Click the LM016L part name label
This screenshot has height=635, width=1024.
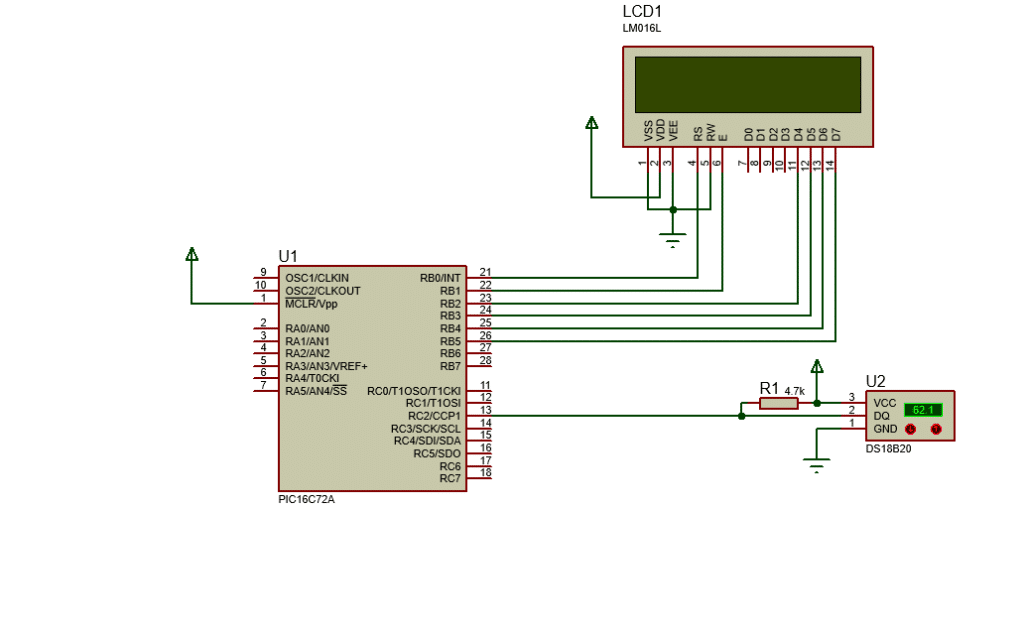641,28
